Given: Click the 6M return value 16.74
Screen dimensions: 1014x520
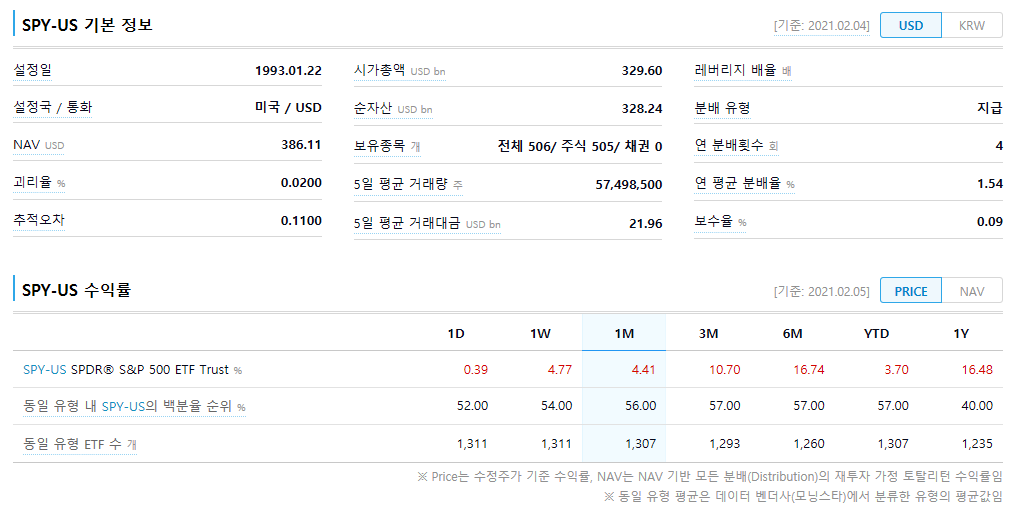Looking at the screenshot, I should click(809, 370).
